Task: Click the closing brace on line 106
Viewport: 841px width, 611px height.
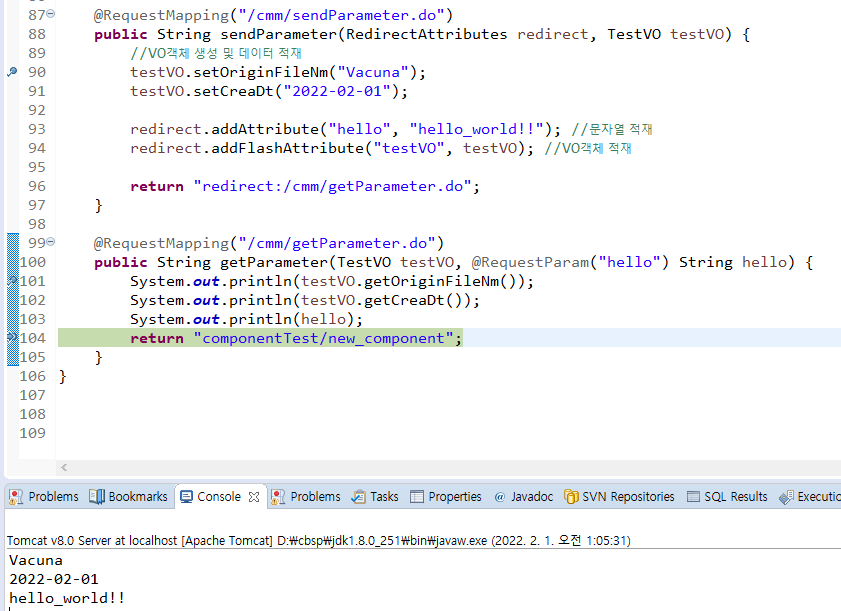Action: pyautogui.click(x=63, y=377)
